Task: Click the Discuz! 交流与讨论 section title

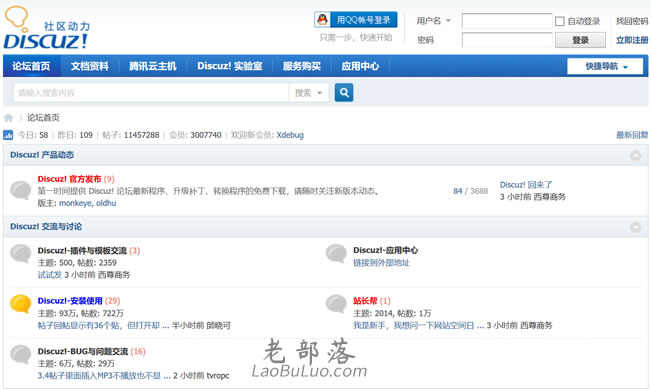Action: tap(46, 227)
